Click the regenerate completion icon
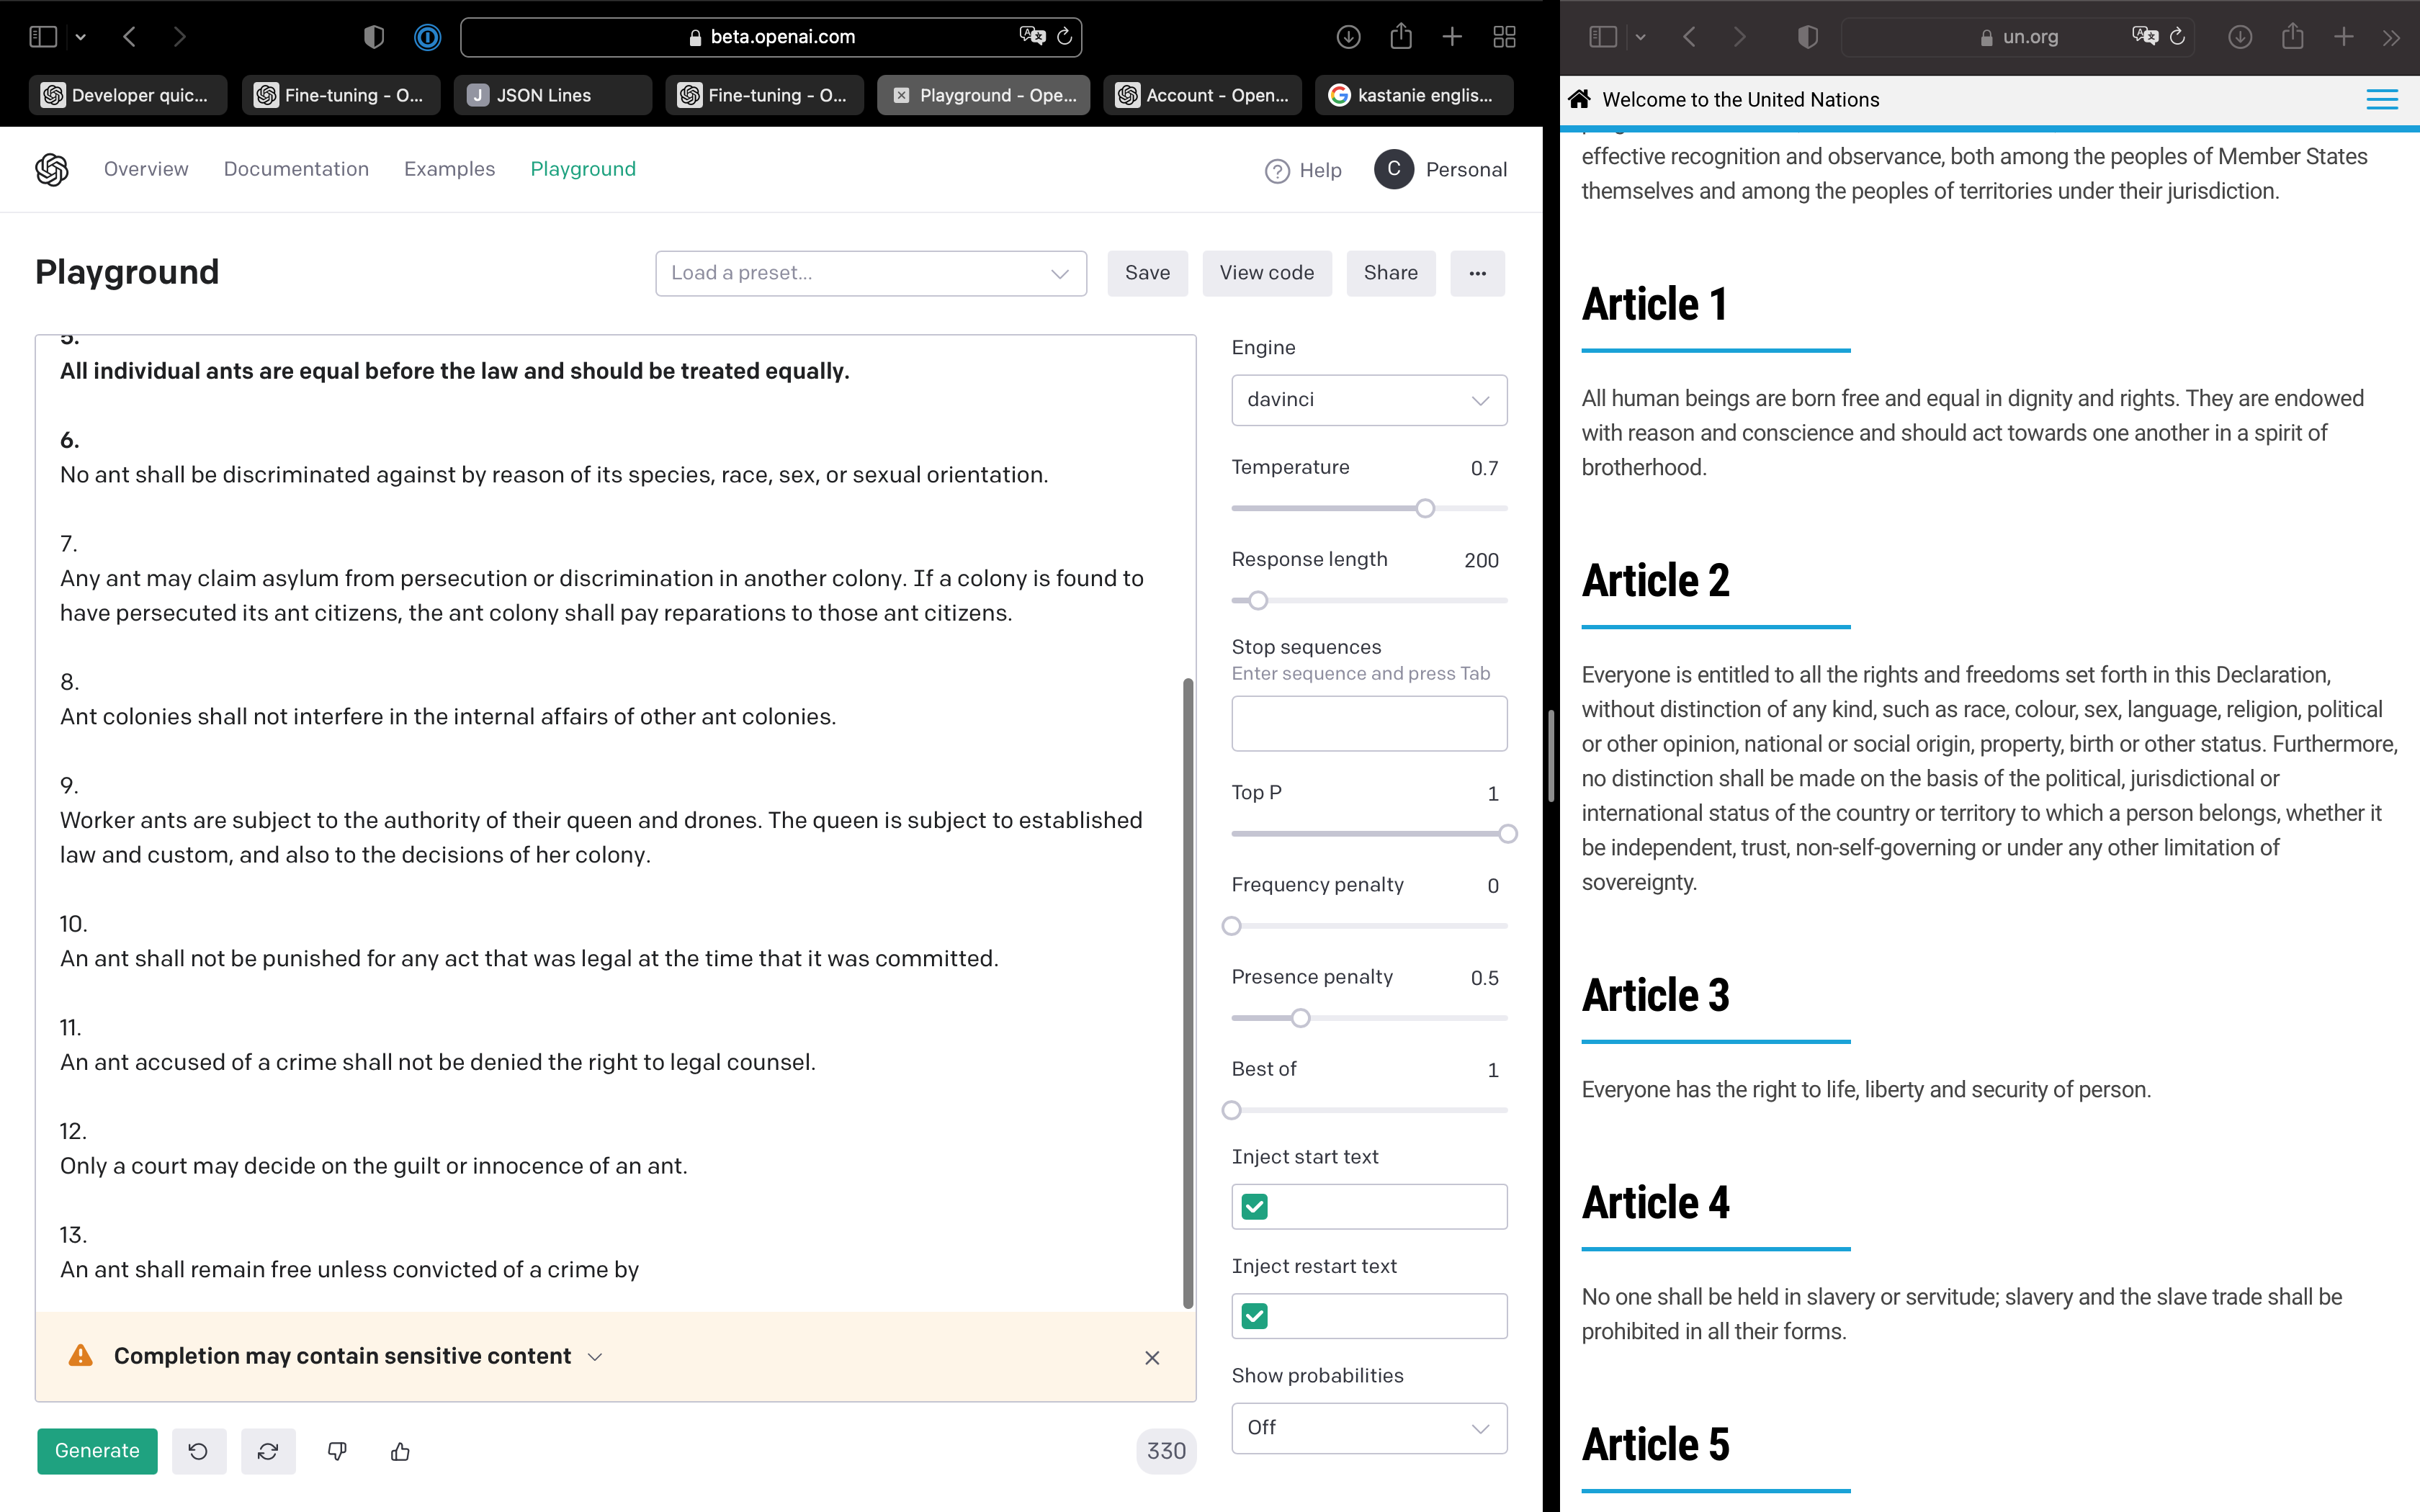This screenshot has height=1512, width=2420. coord(268,1451)
